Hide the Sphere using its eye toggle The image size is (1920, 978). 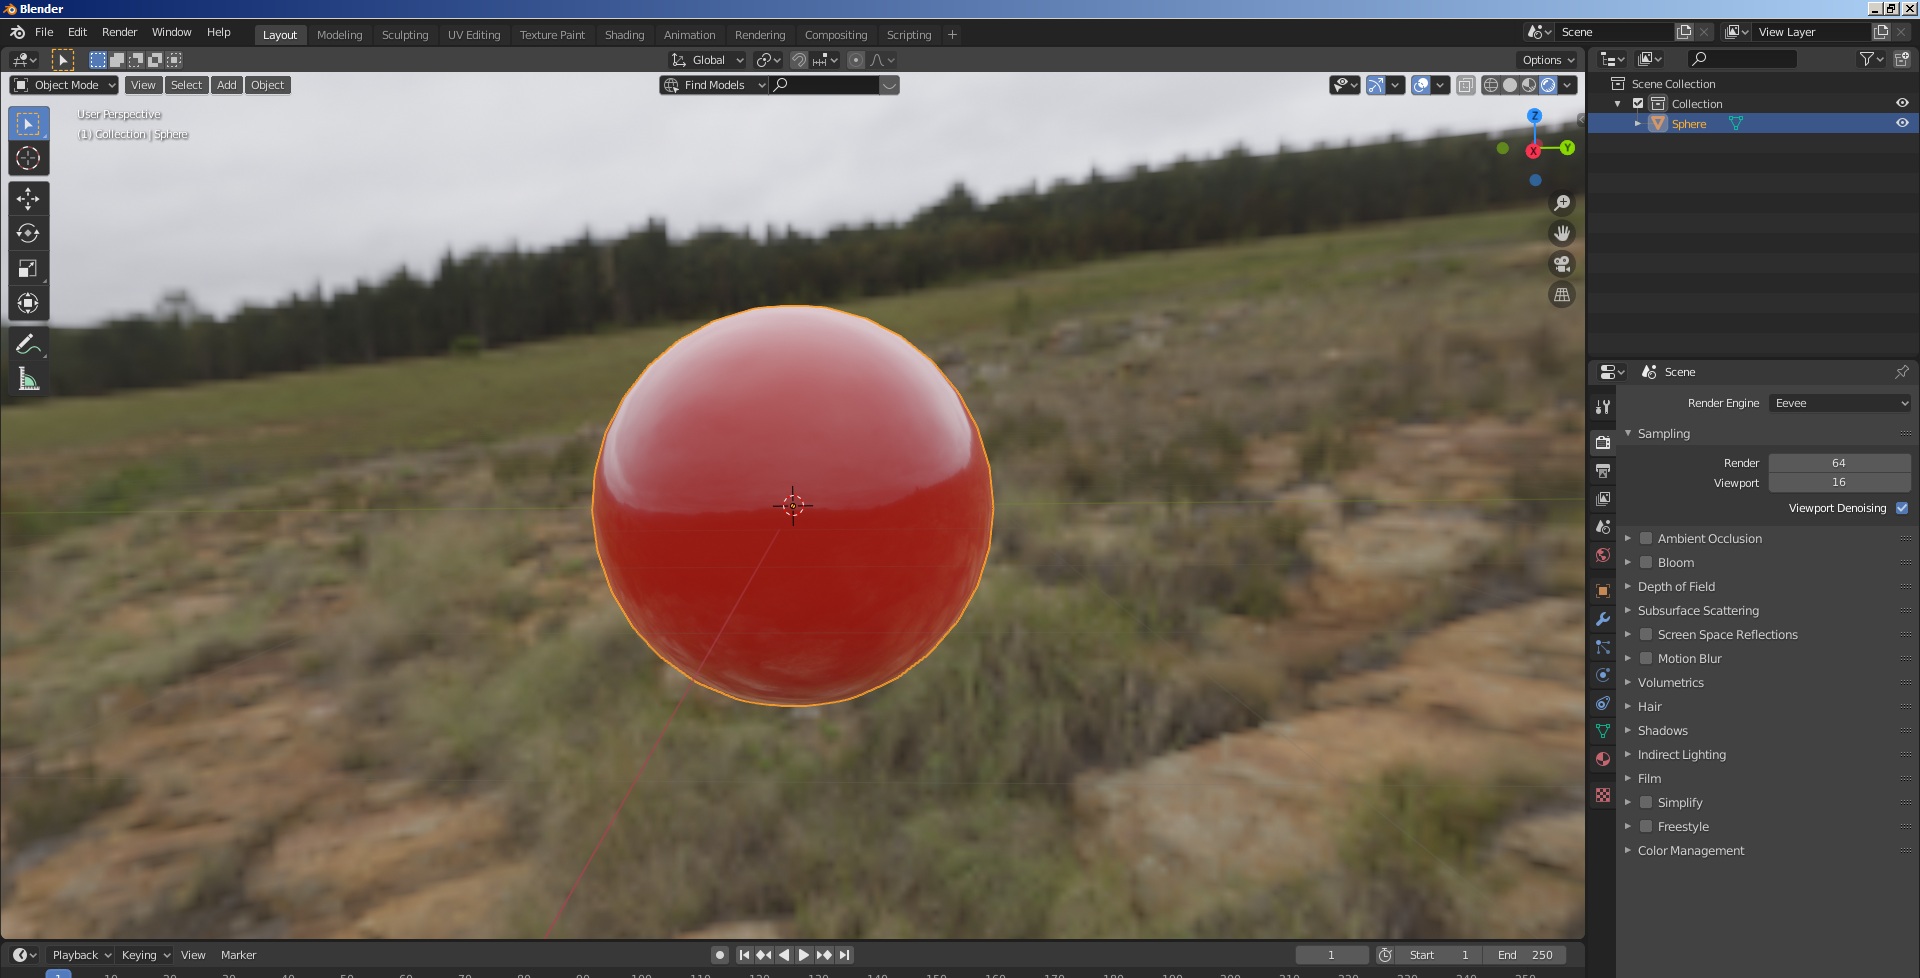pos(1901,122)
